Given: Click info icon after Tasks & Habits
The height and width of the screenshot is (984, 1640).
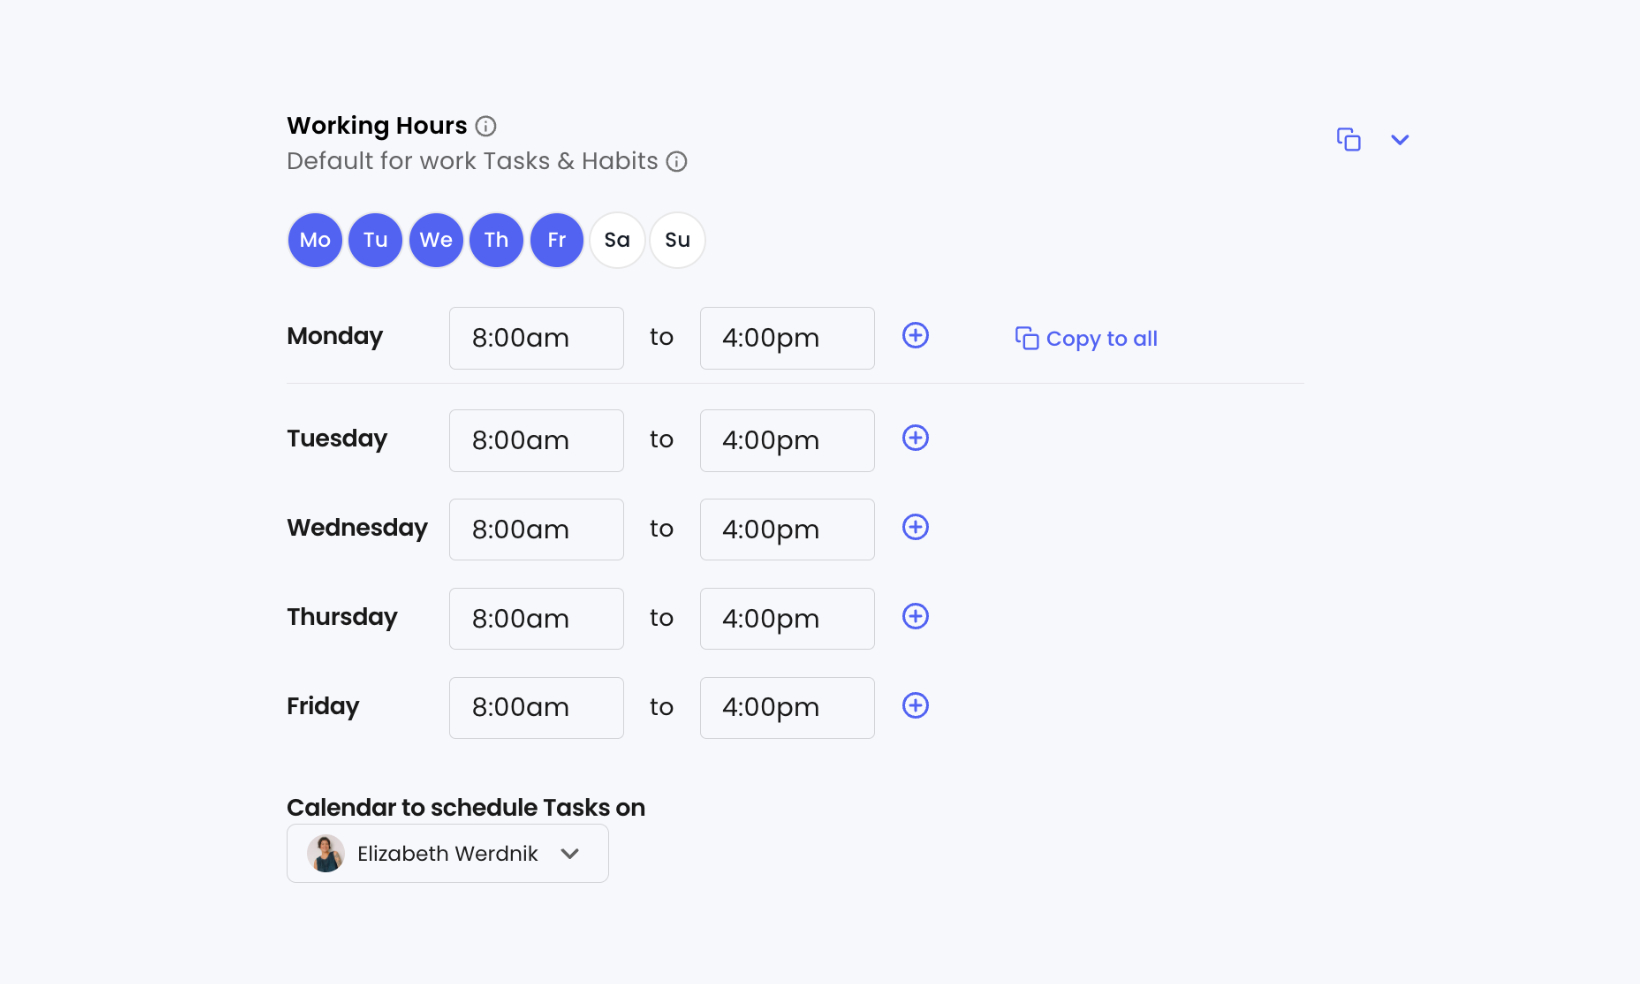Looking at the screenshot, I should click(x=677, y=161).
